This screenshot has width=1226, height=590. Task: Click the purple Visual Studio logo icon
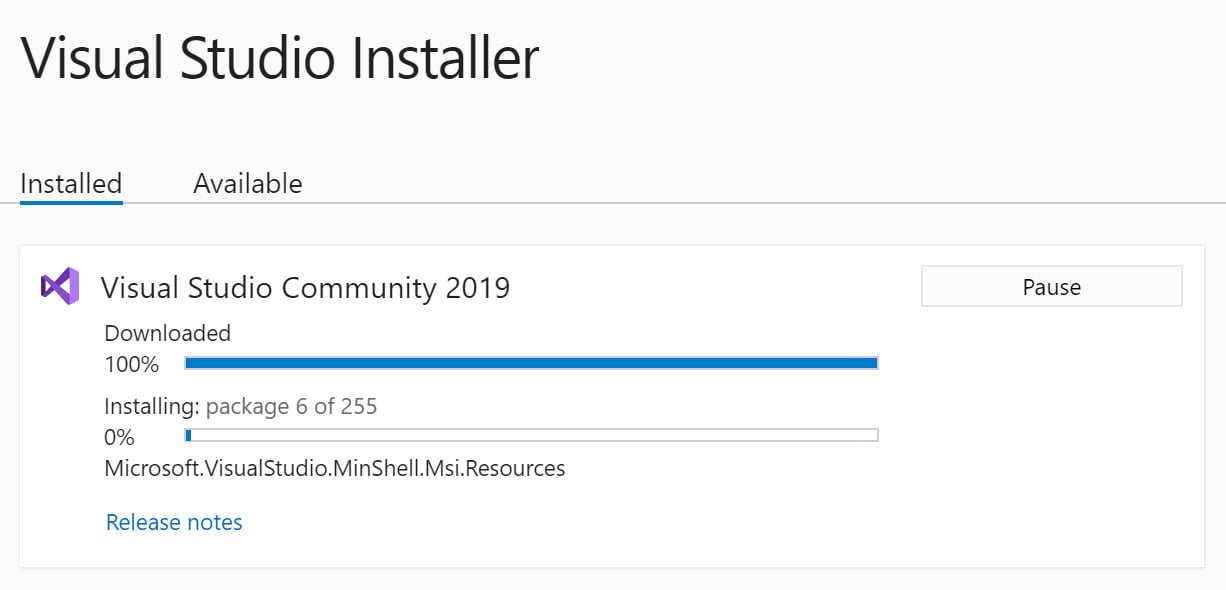[59, 287]
